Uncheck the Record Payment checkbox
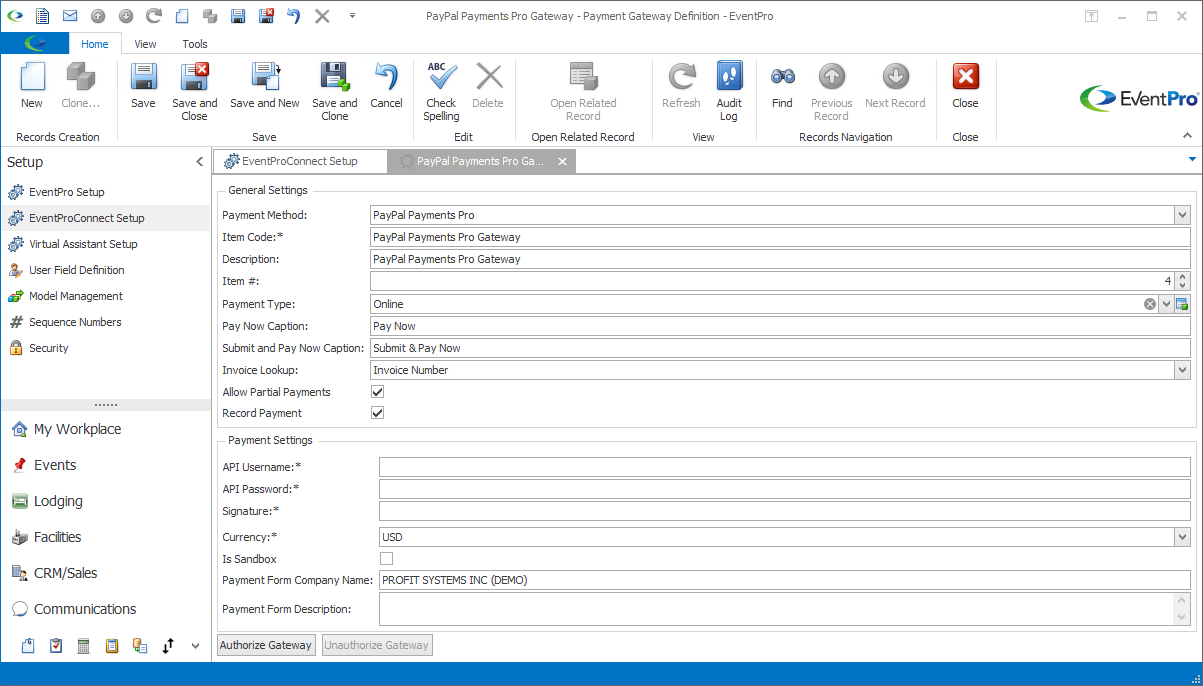1203x686 pixels. [377, 413]
